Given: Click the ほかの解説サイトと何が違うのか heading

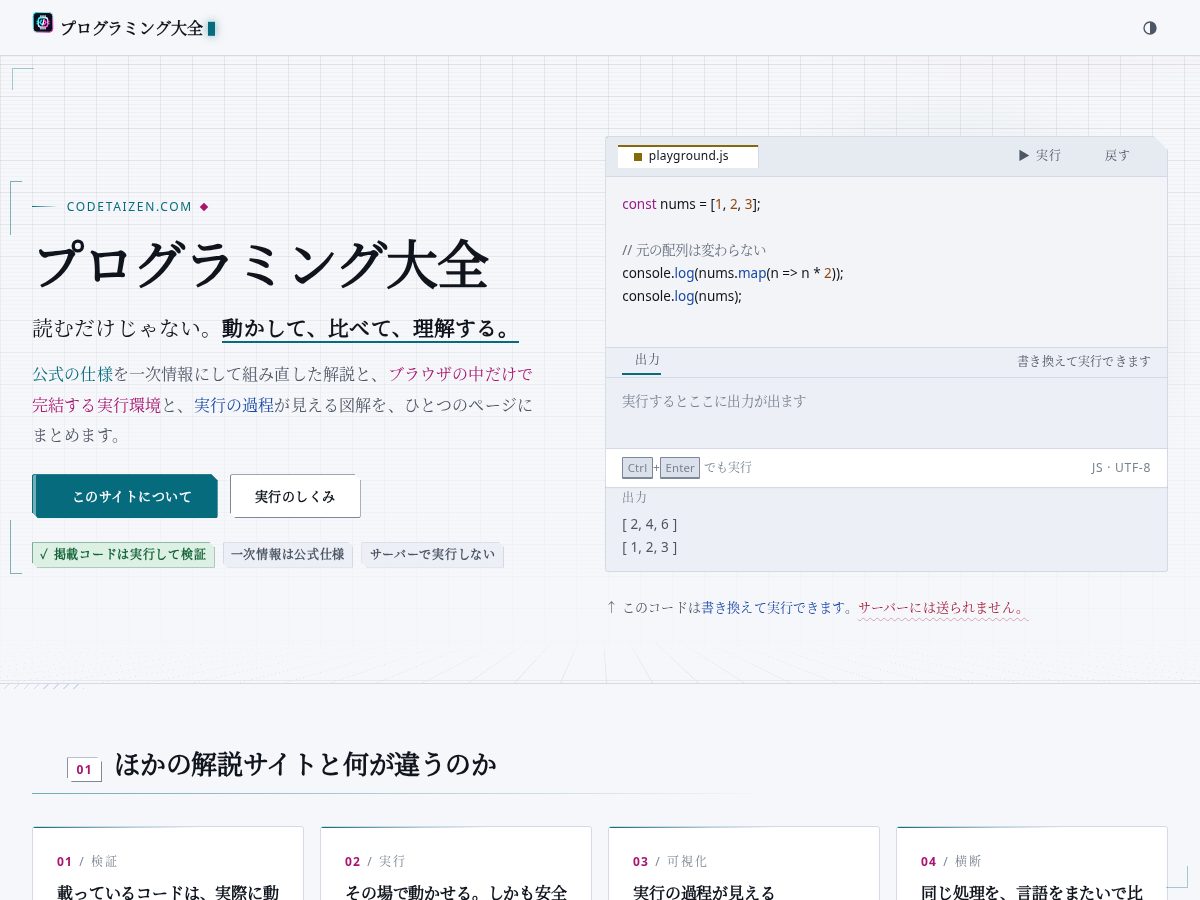Looking at the screenshot, I should [305, 765].
